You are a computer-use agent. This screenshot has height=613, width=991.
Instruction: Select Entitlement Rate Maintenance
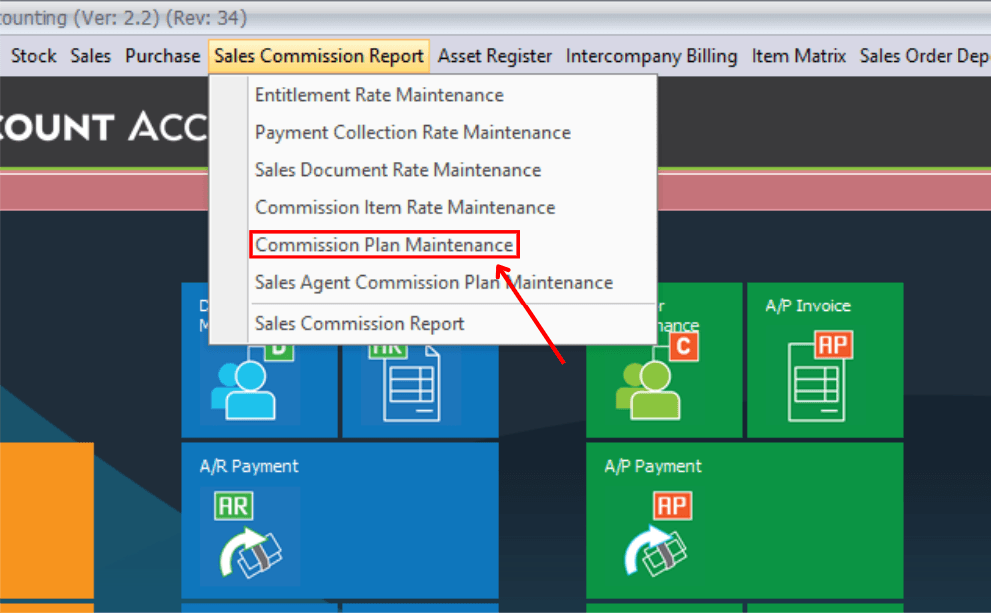tap(379, 94)
